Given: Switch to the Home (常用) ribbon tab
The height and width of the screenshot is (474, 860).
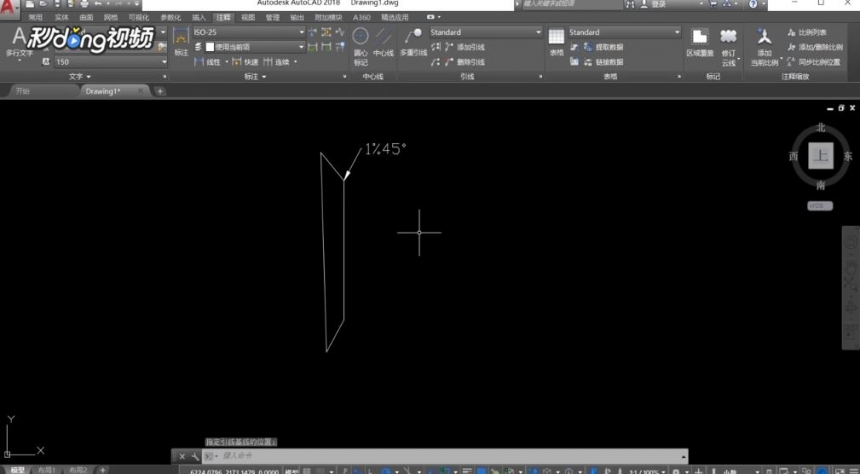Looking at the screenshot, I should click(35, 18).
